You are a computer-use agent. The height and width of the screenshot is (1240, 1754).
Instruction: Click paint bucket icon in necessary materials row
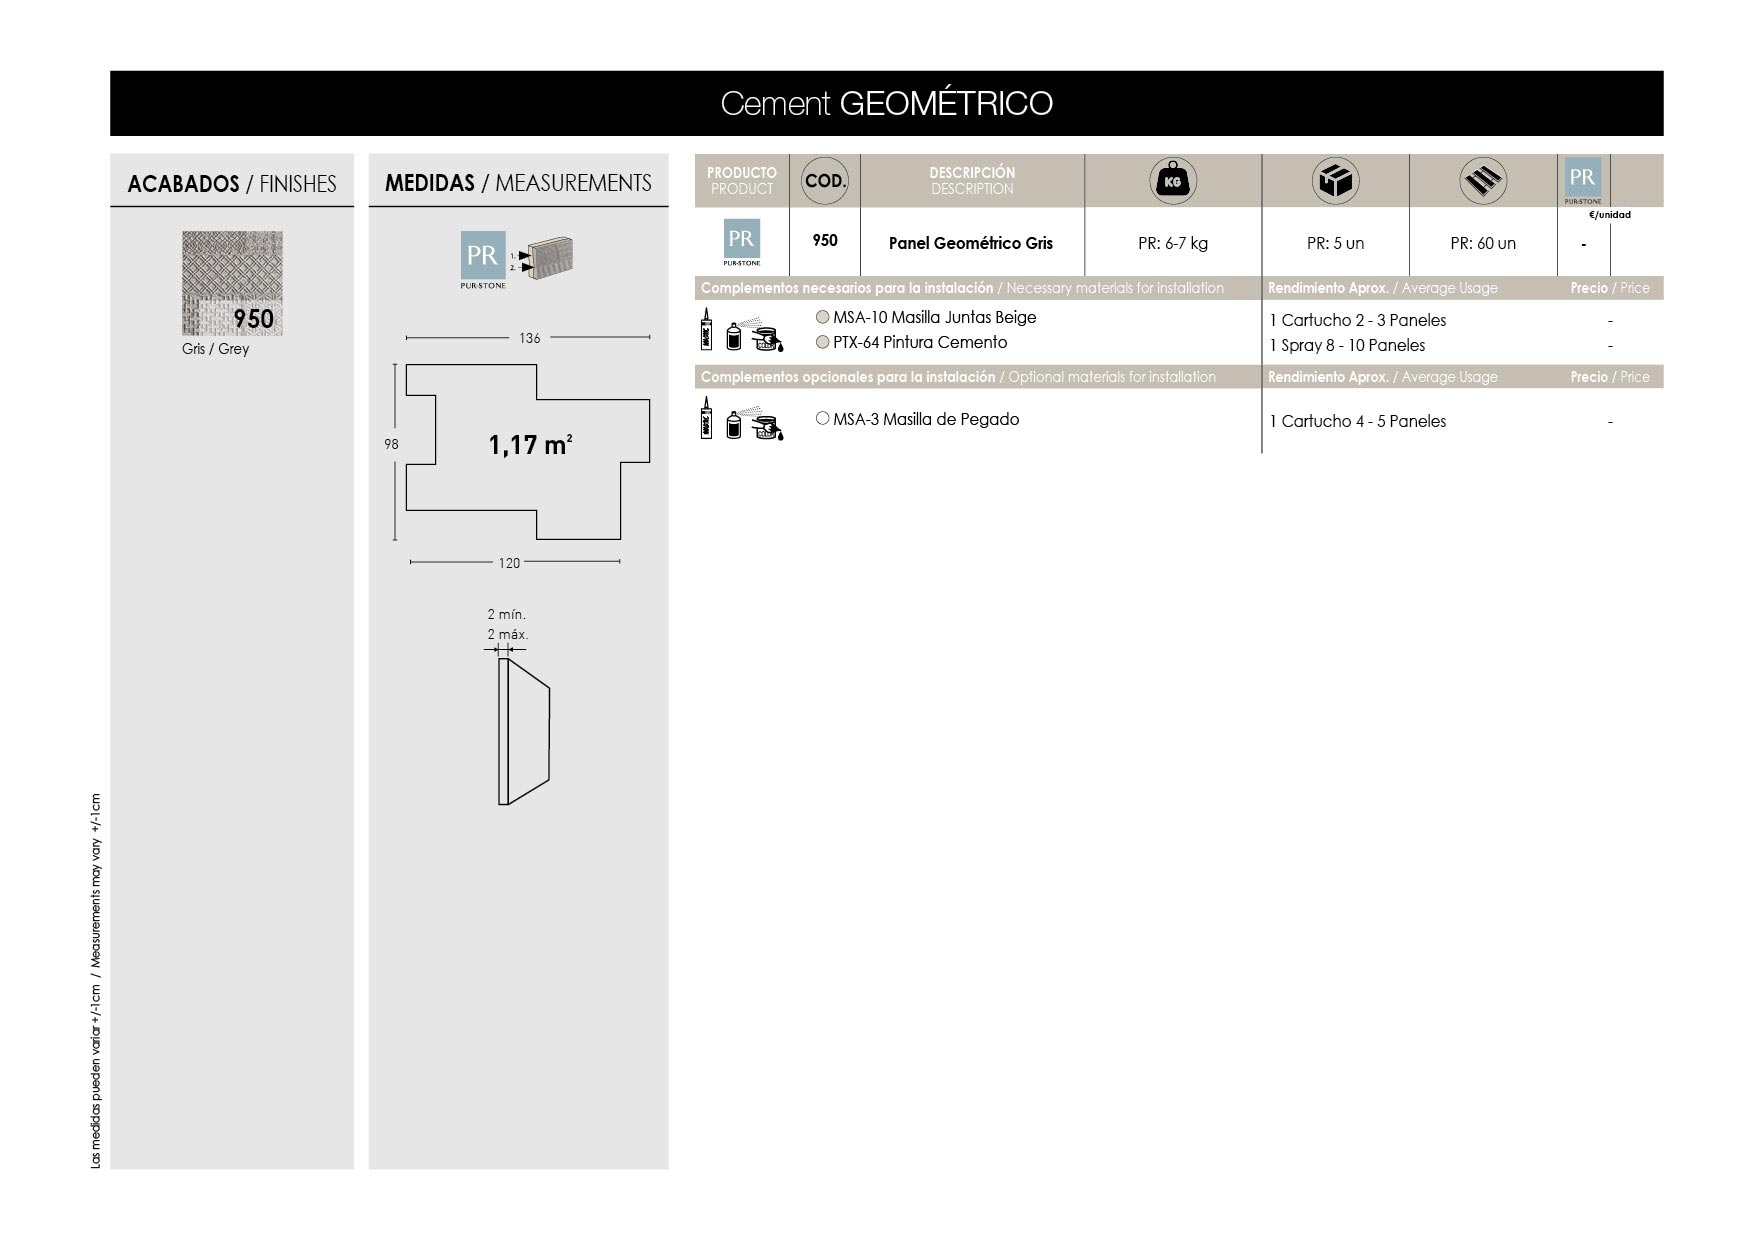pyautogui.click(x=767, y=337)
